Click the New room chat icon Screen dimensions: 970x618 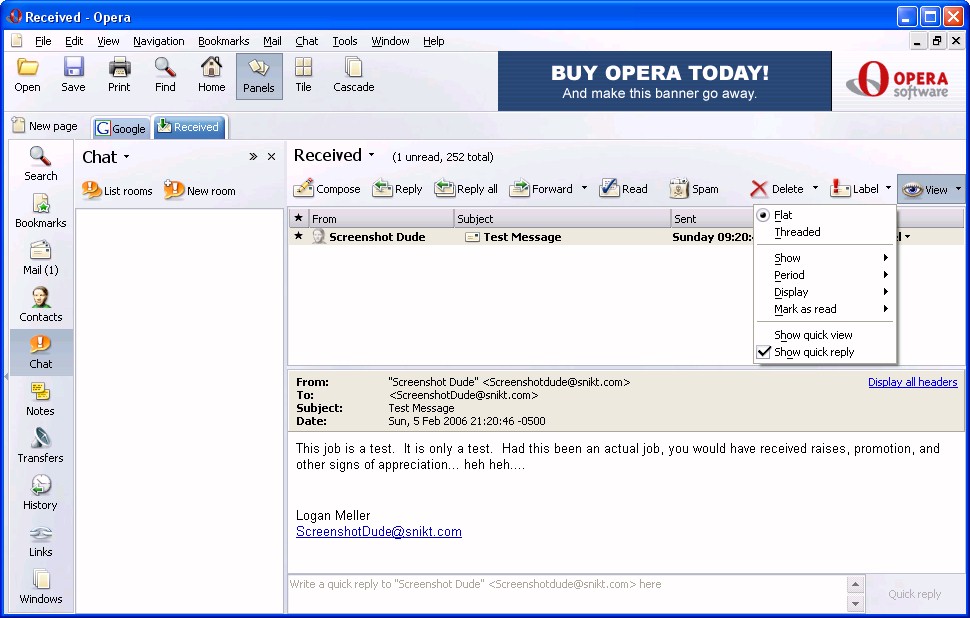200,191
